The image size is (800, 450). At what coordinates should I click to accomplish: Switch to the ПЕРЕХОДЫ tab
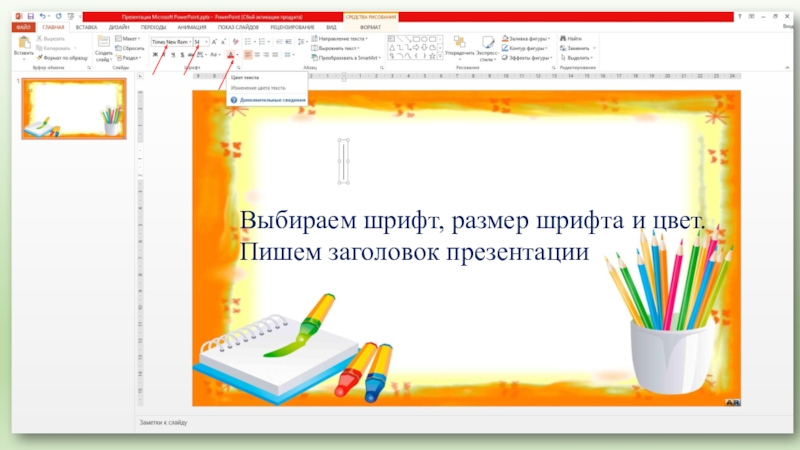pos(153,27)
